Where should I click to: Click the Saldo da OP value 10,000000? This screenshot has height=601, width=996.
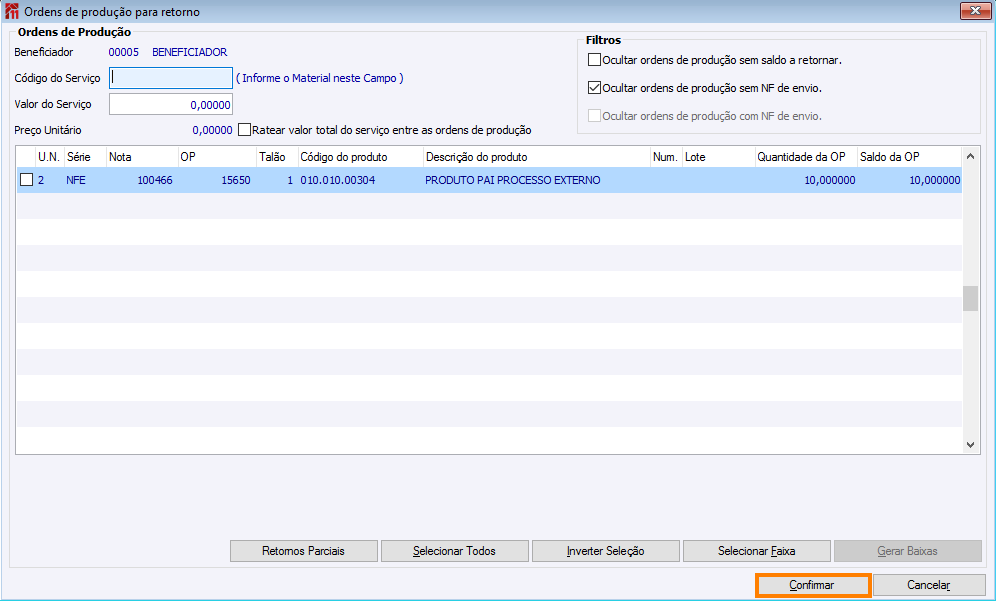point(934,180)
